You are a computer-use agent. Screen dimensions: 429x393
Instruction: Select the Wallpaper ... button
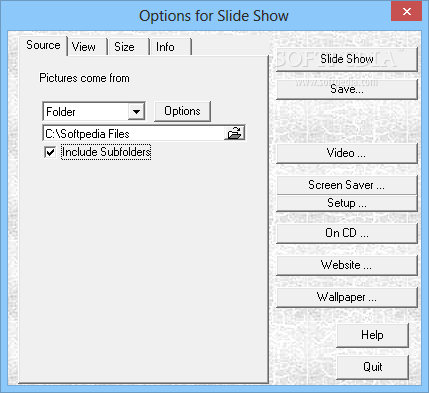[x=347, y=297]
